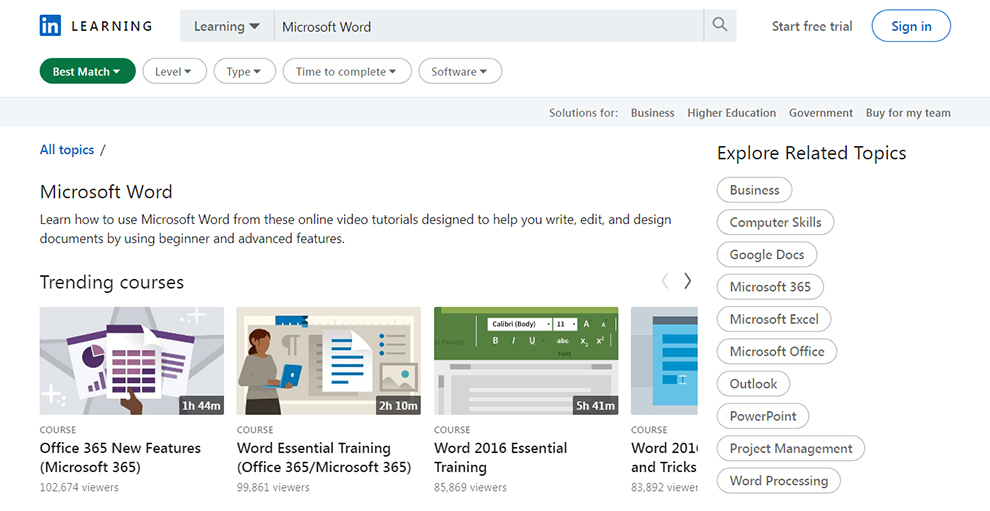990x511 pixels.
Task: Open the partially visible fourth course thumbnail
Action: pyautogui.click(x=664, y=361)
